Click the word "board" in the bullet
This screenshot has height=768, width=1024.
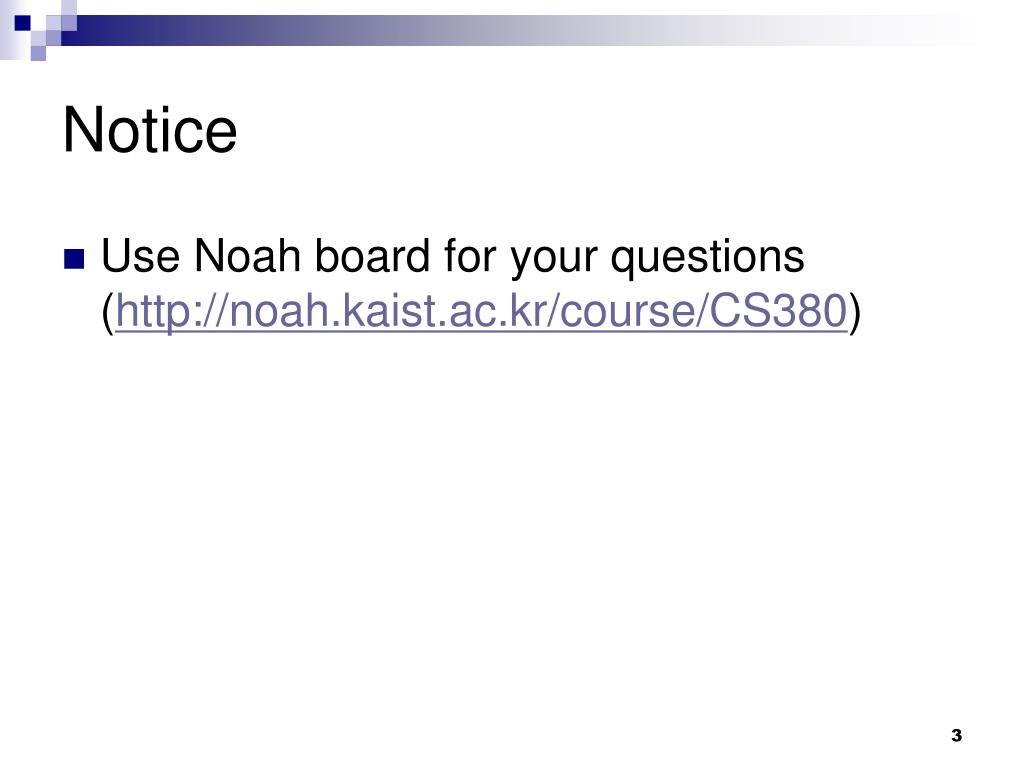[x=372, y=255]
